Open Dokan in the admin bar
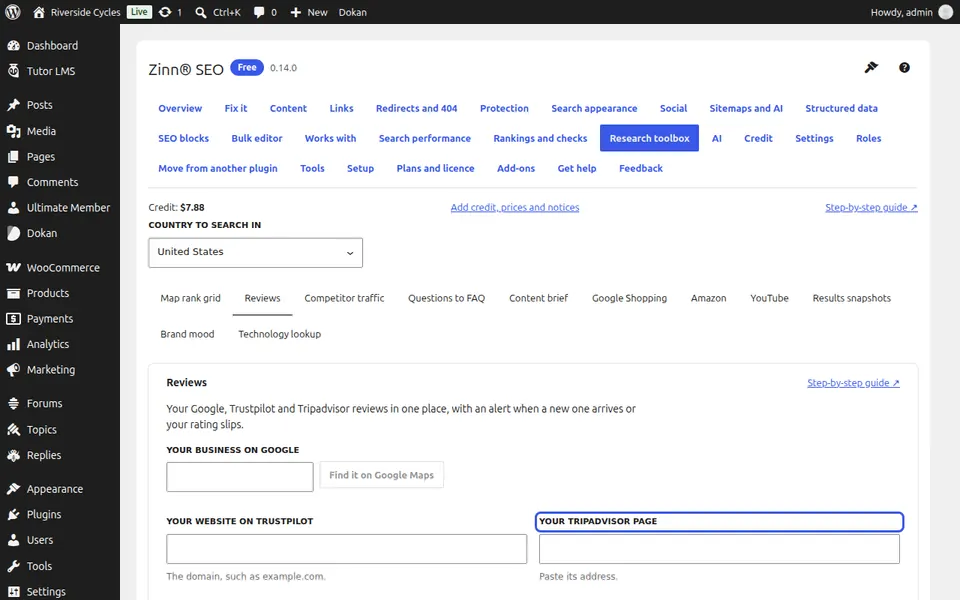 (x=353, y=12)
